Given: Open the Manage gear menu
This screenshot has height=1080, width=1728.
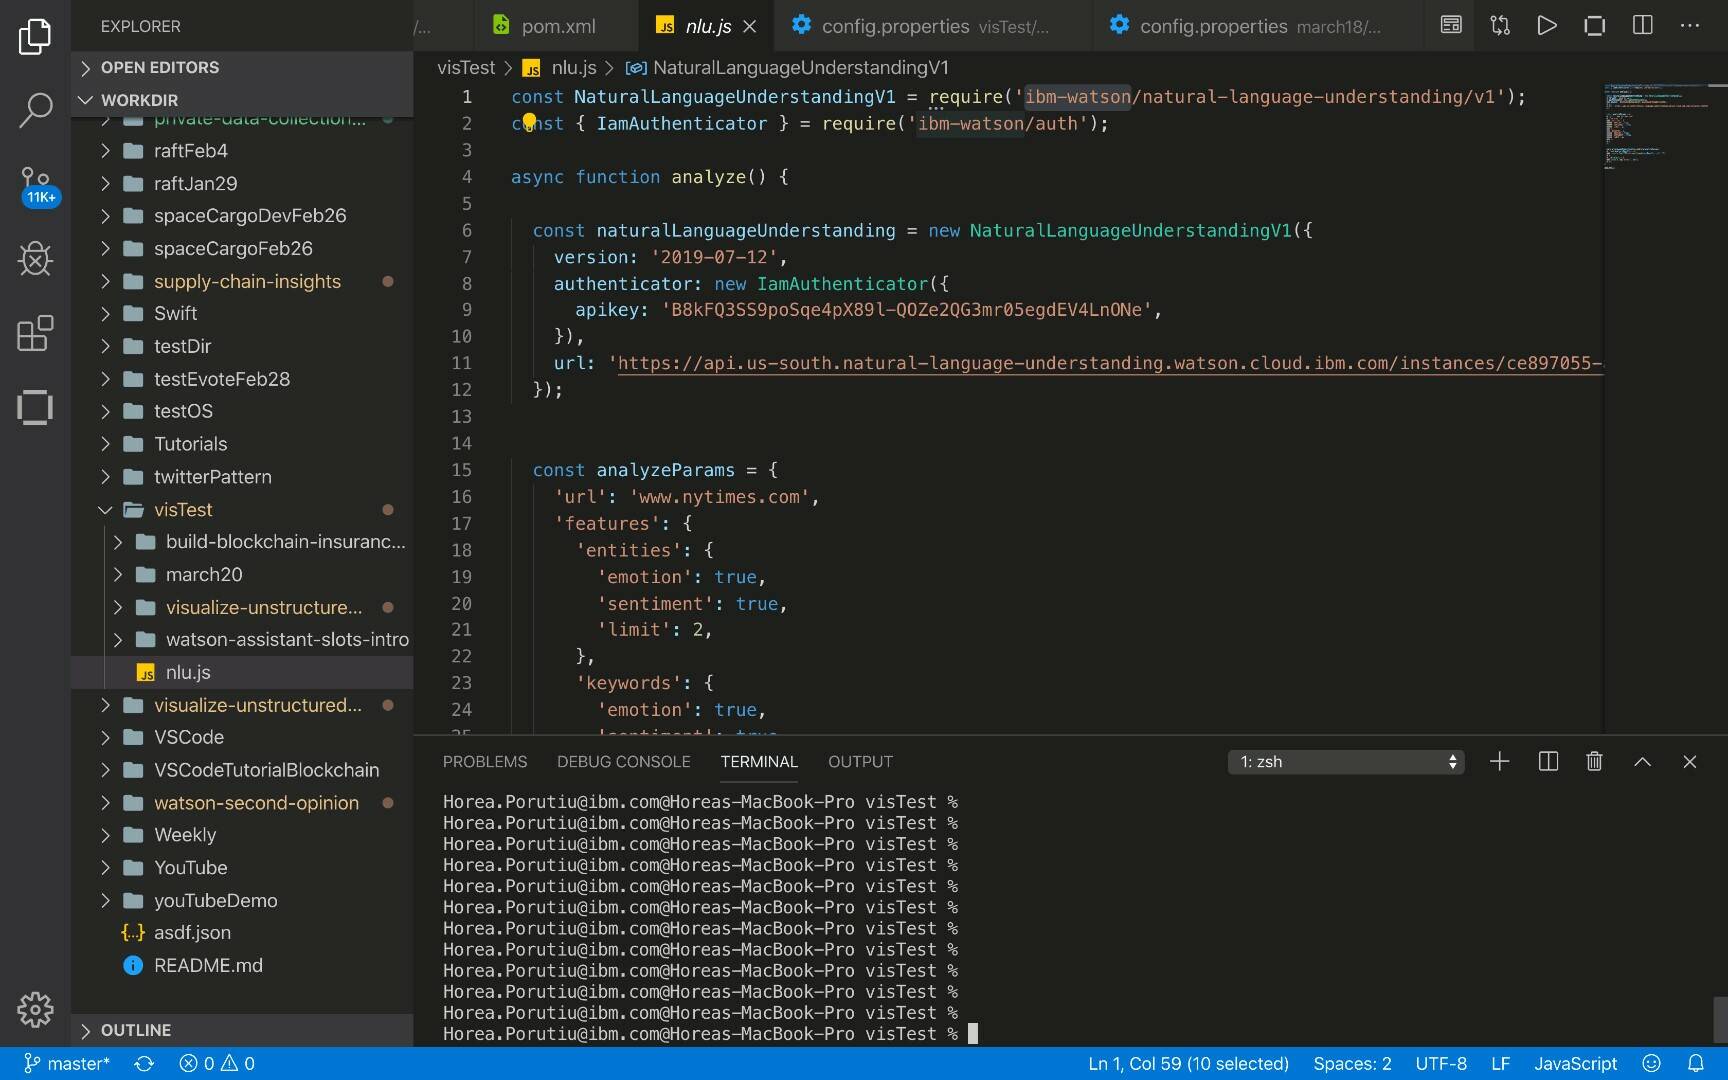Looking at the screenshot, I should (x=35, y=1010).
